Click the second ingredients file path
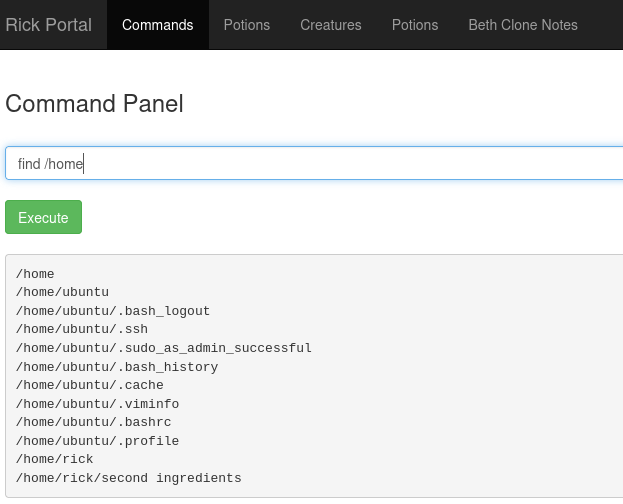 (128, 478)
